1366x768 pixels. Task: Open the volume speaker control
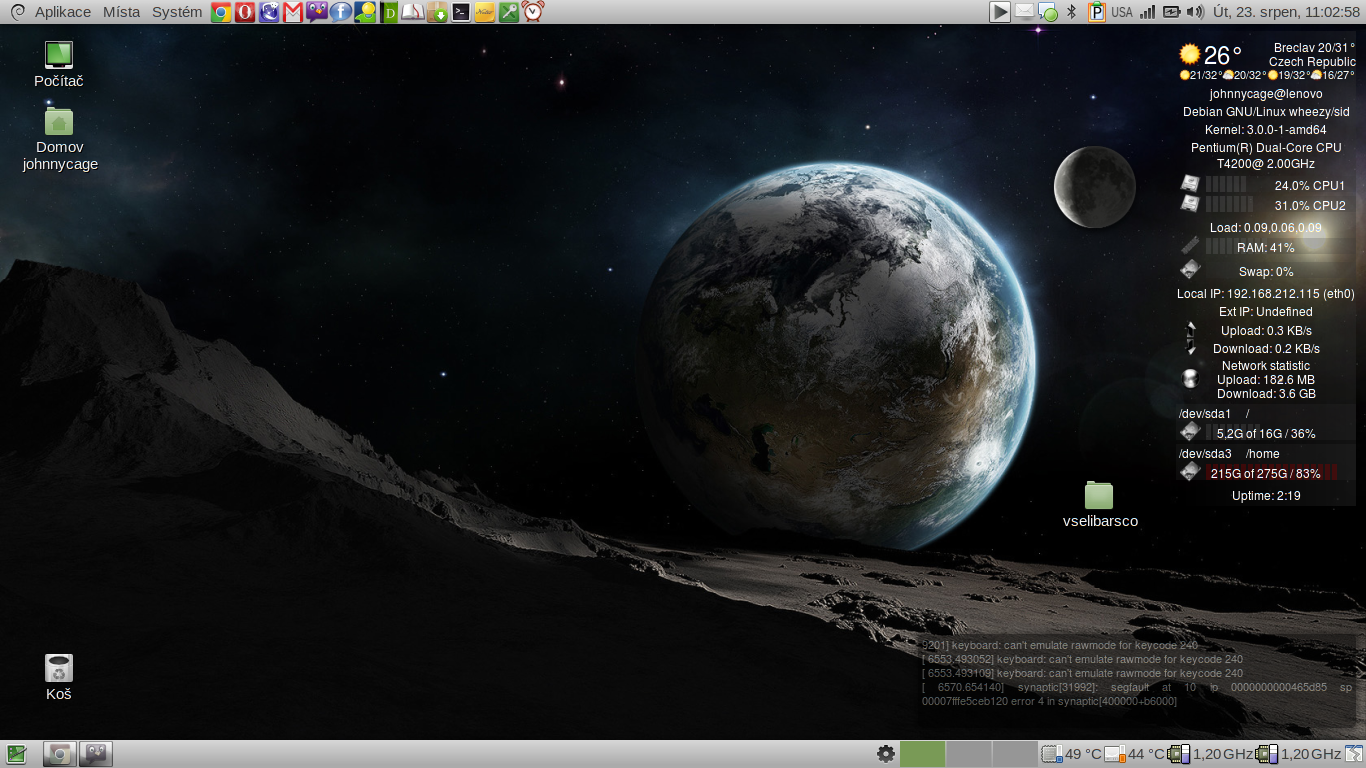tap(1195, 12)
